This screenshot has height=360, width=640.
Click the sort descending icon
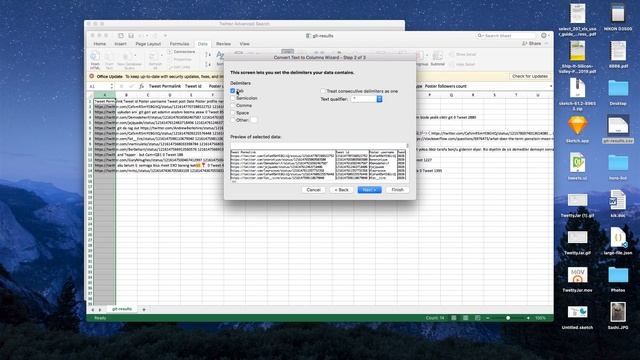(208, 64)
